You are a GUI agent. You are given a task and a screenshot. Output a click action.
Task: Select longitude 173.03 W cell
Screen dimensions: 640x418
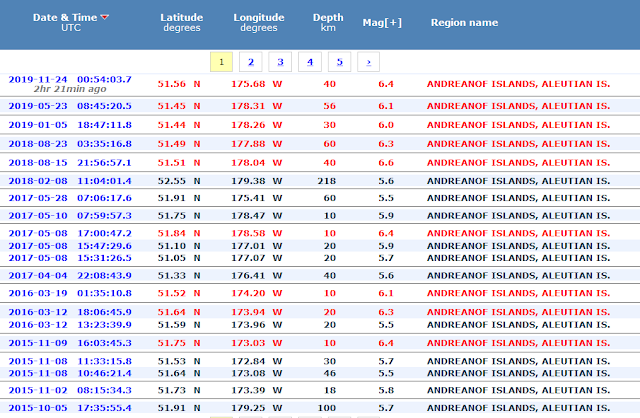coord(257,343)
